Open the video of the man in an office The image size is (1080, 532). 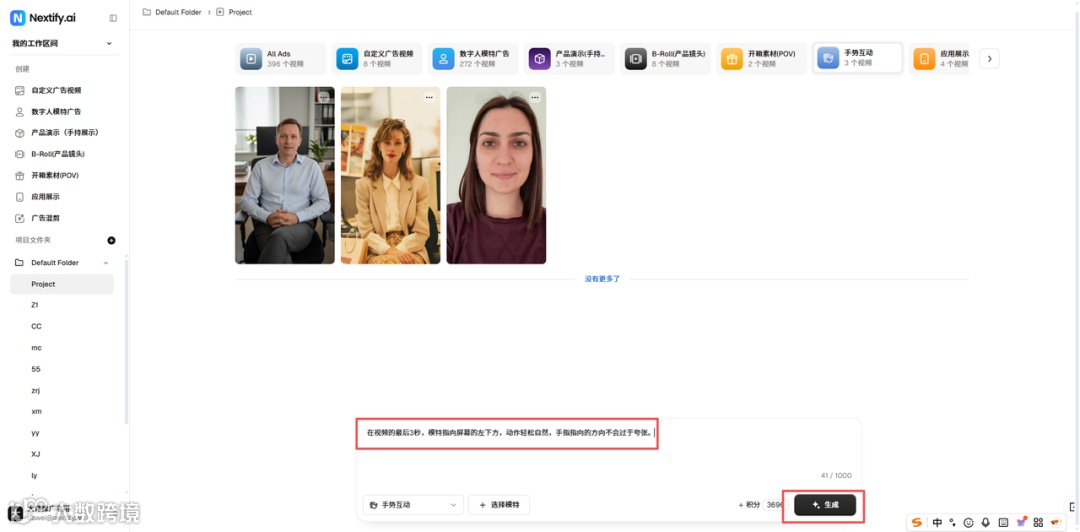pos(284,175)
